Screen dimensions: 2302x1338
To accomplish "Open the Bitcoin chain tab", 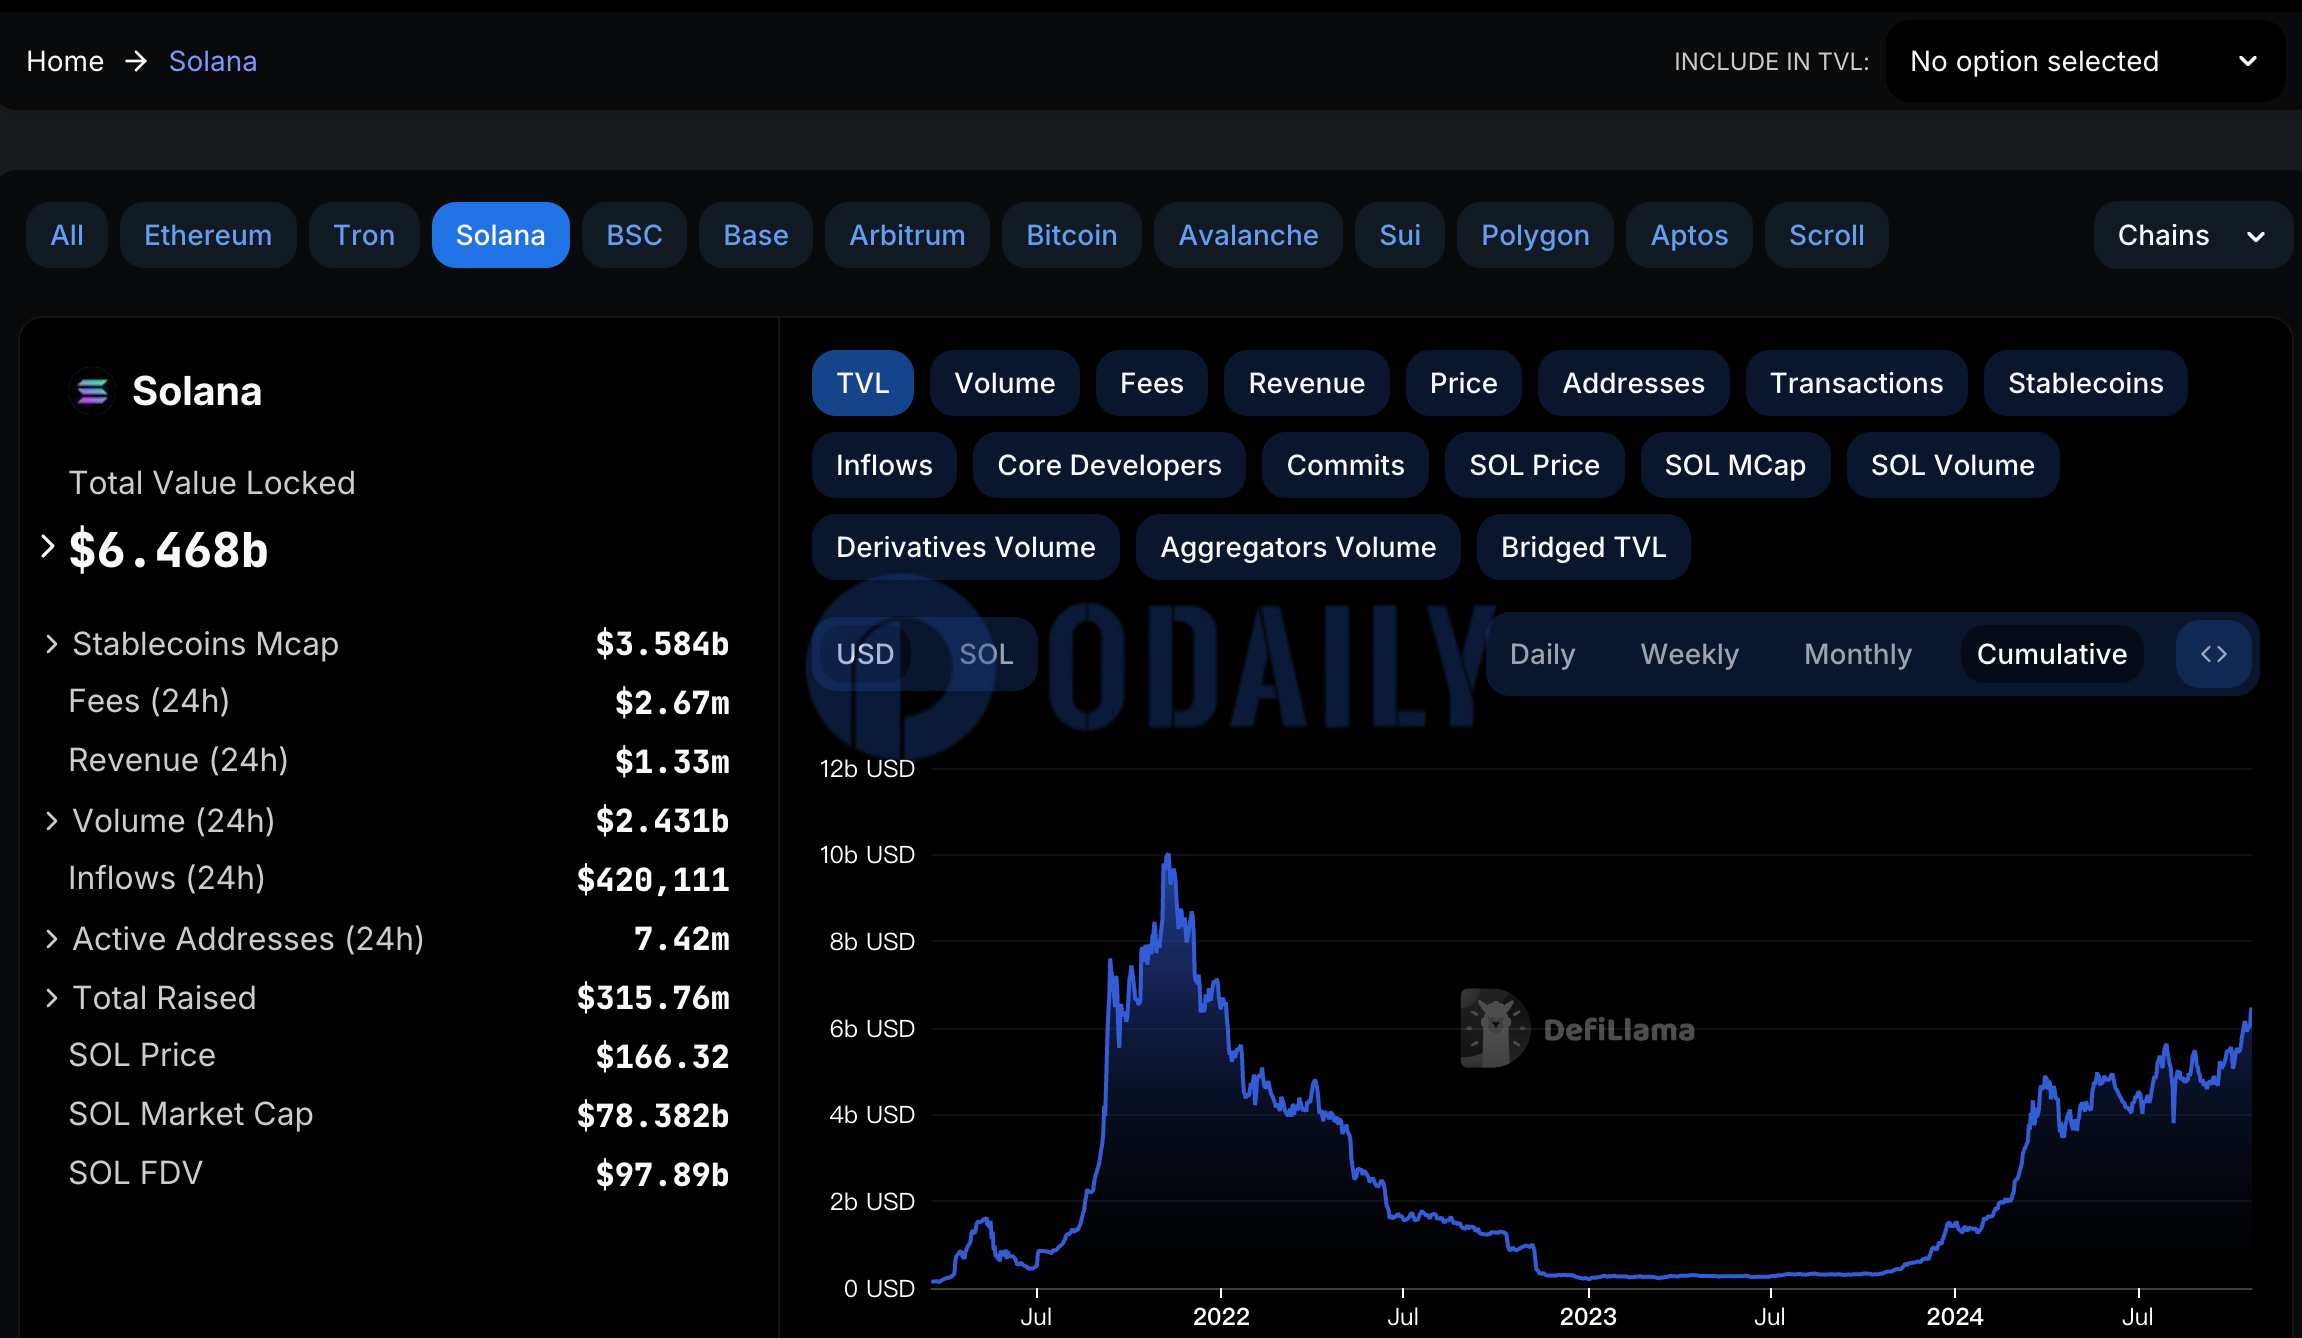I will click(x=1071, y=235).
